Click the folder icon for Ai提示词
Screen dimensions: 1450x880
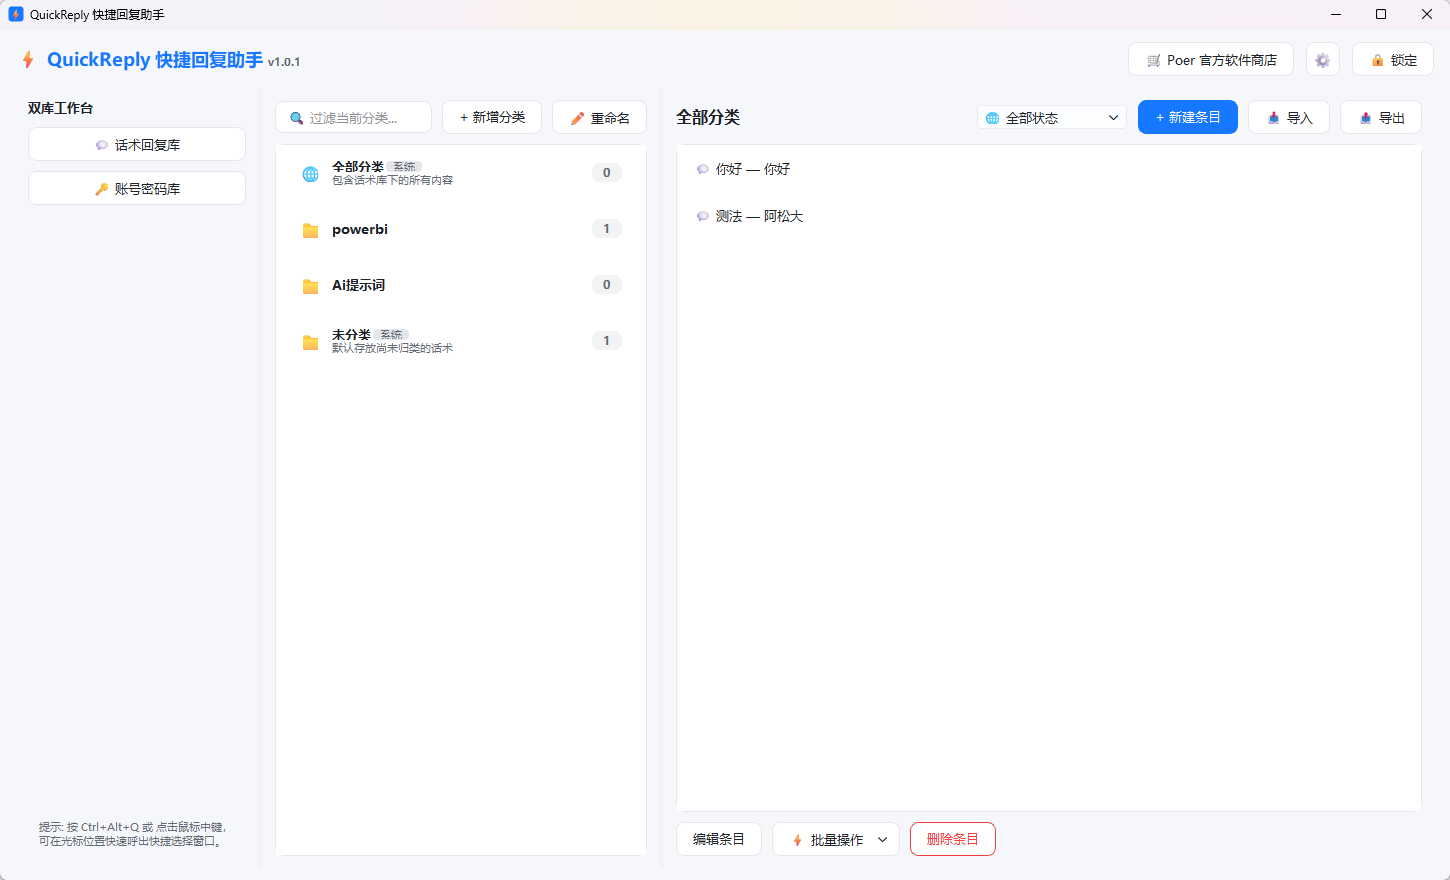click(310, 286)
